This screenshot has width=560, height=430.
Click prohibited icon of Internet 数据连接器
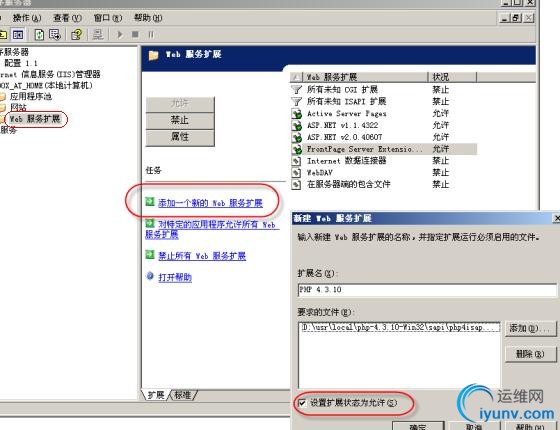pyautogui.click(x=296, y=161)
